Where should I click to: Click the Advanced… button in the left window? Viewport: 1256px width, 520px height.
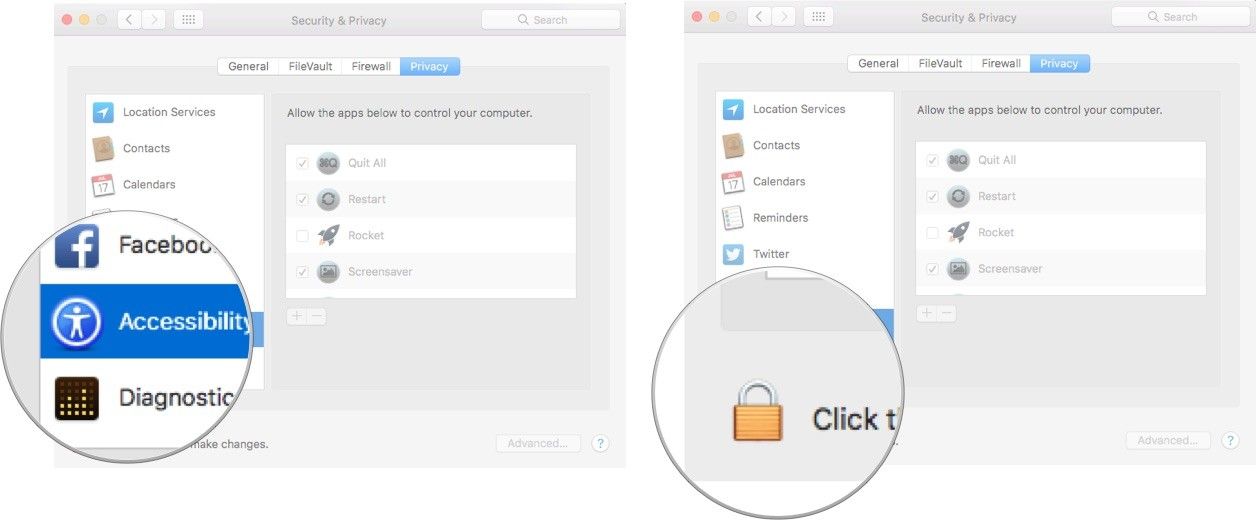point(538,443)
